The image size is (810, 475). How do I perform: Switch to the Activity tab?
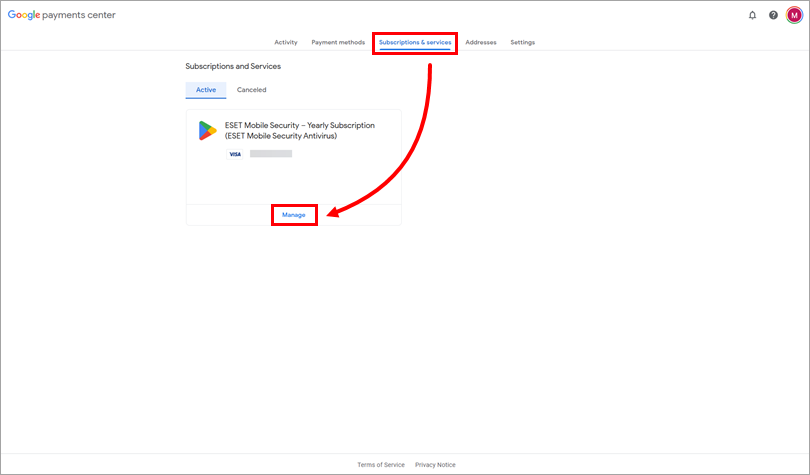(x=286, y=43)
